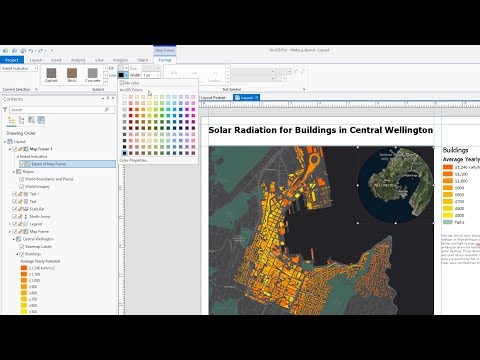The image size is (480, 360).
Task: Click the open project icon in quick access toolbar
Action: tap(14, 51)
